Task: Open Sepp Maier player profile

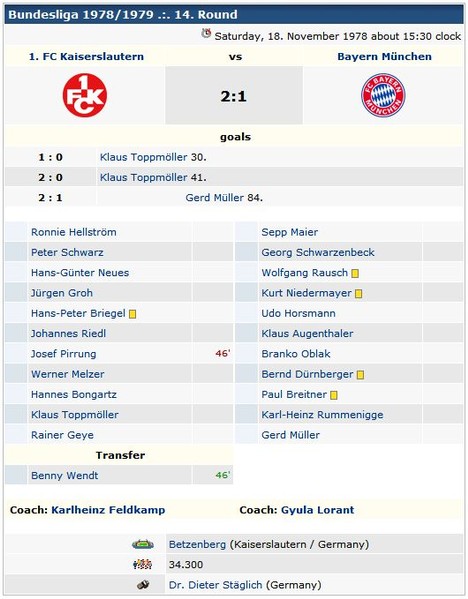Action: tap(290, 232)
